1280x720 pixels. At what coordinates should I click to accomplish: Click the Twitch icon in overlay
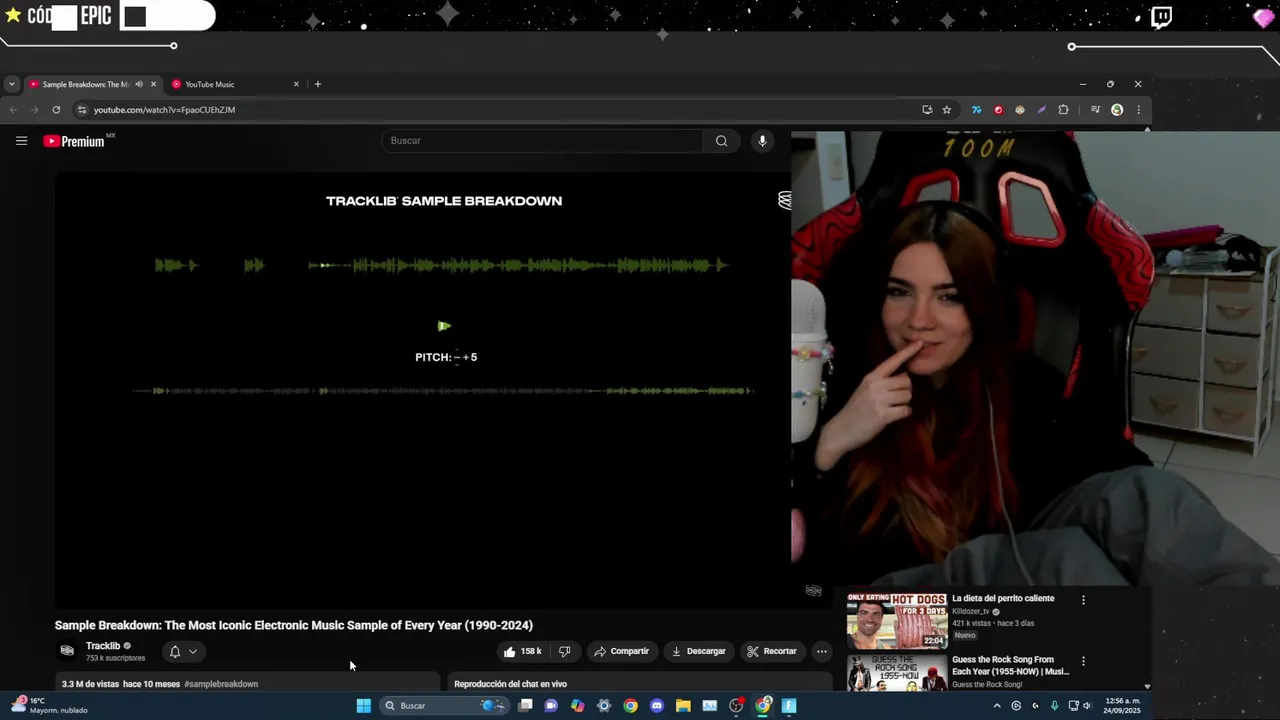coord(1161,17)
